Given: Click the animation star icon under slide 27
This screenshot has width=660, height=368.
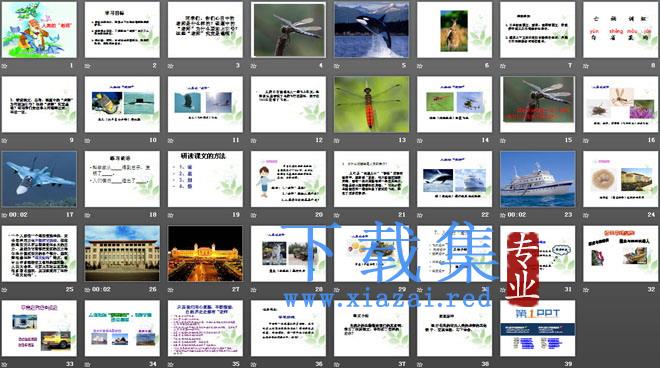Looking at the screenshot, I should [170, 290].
